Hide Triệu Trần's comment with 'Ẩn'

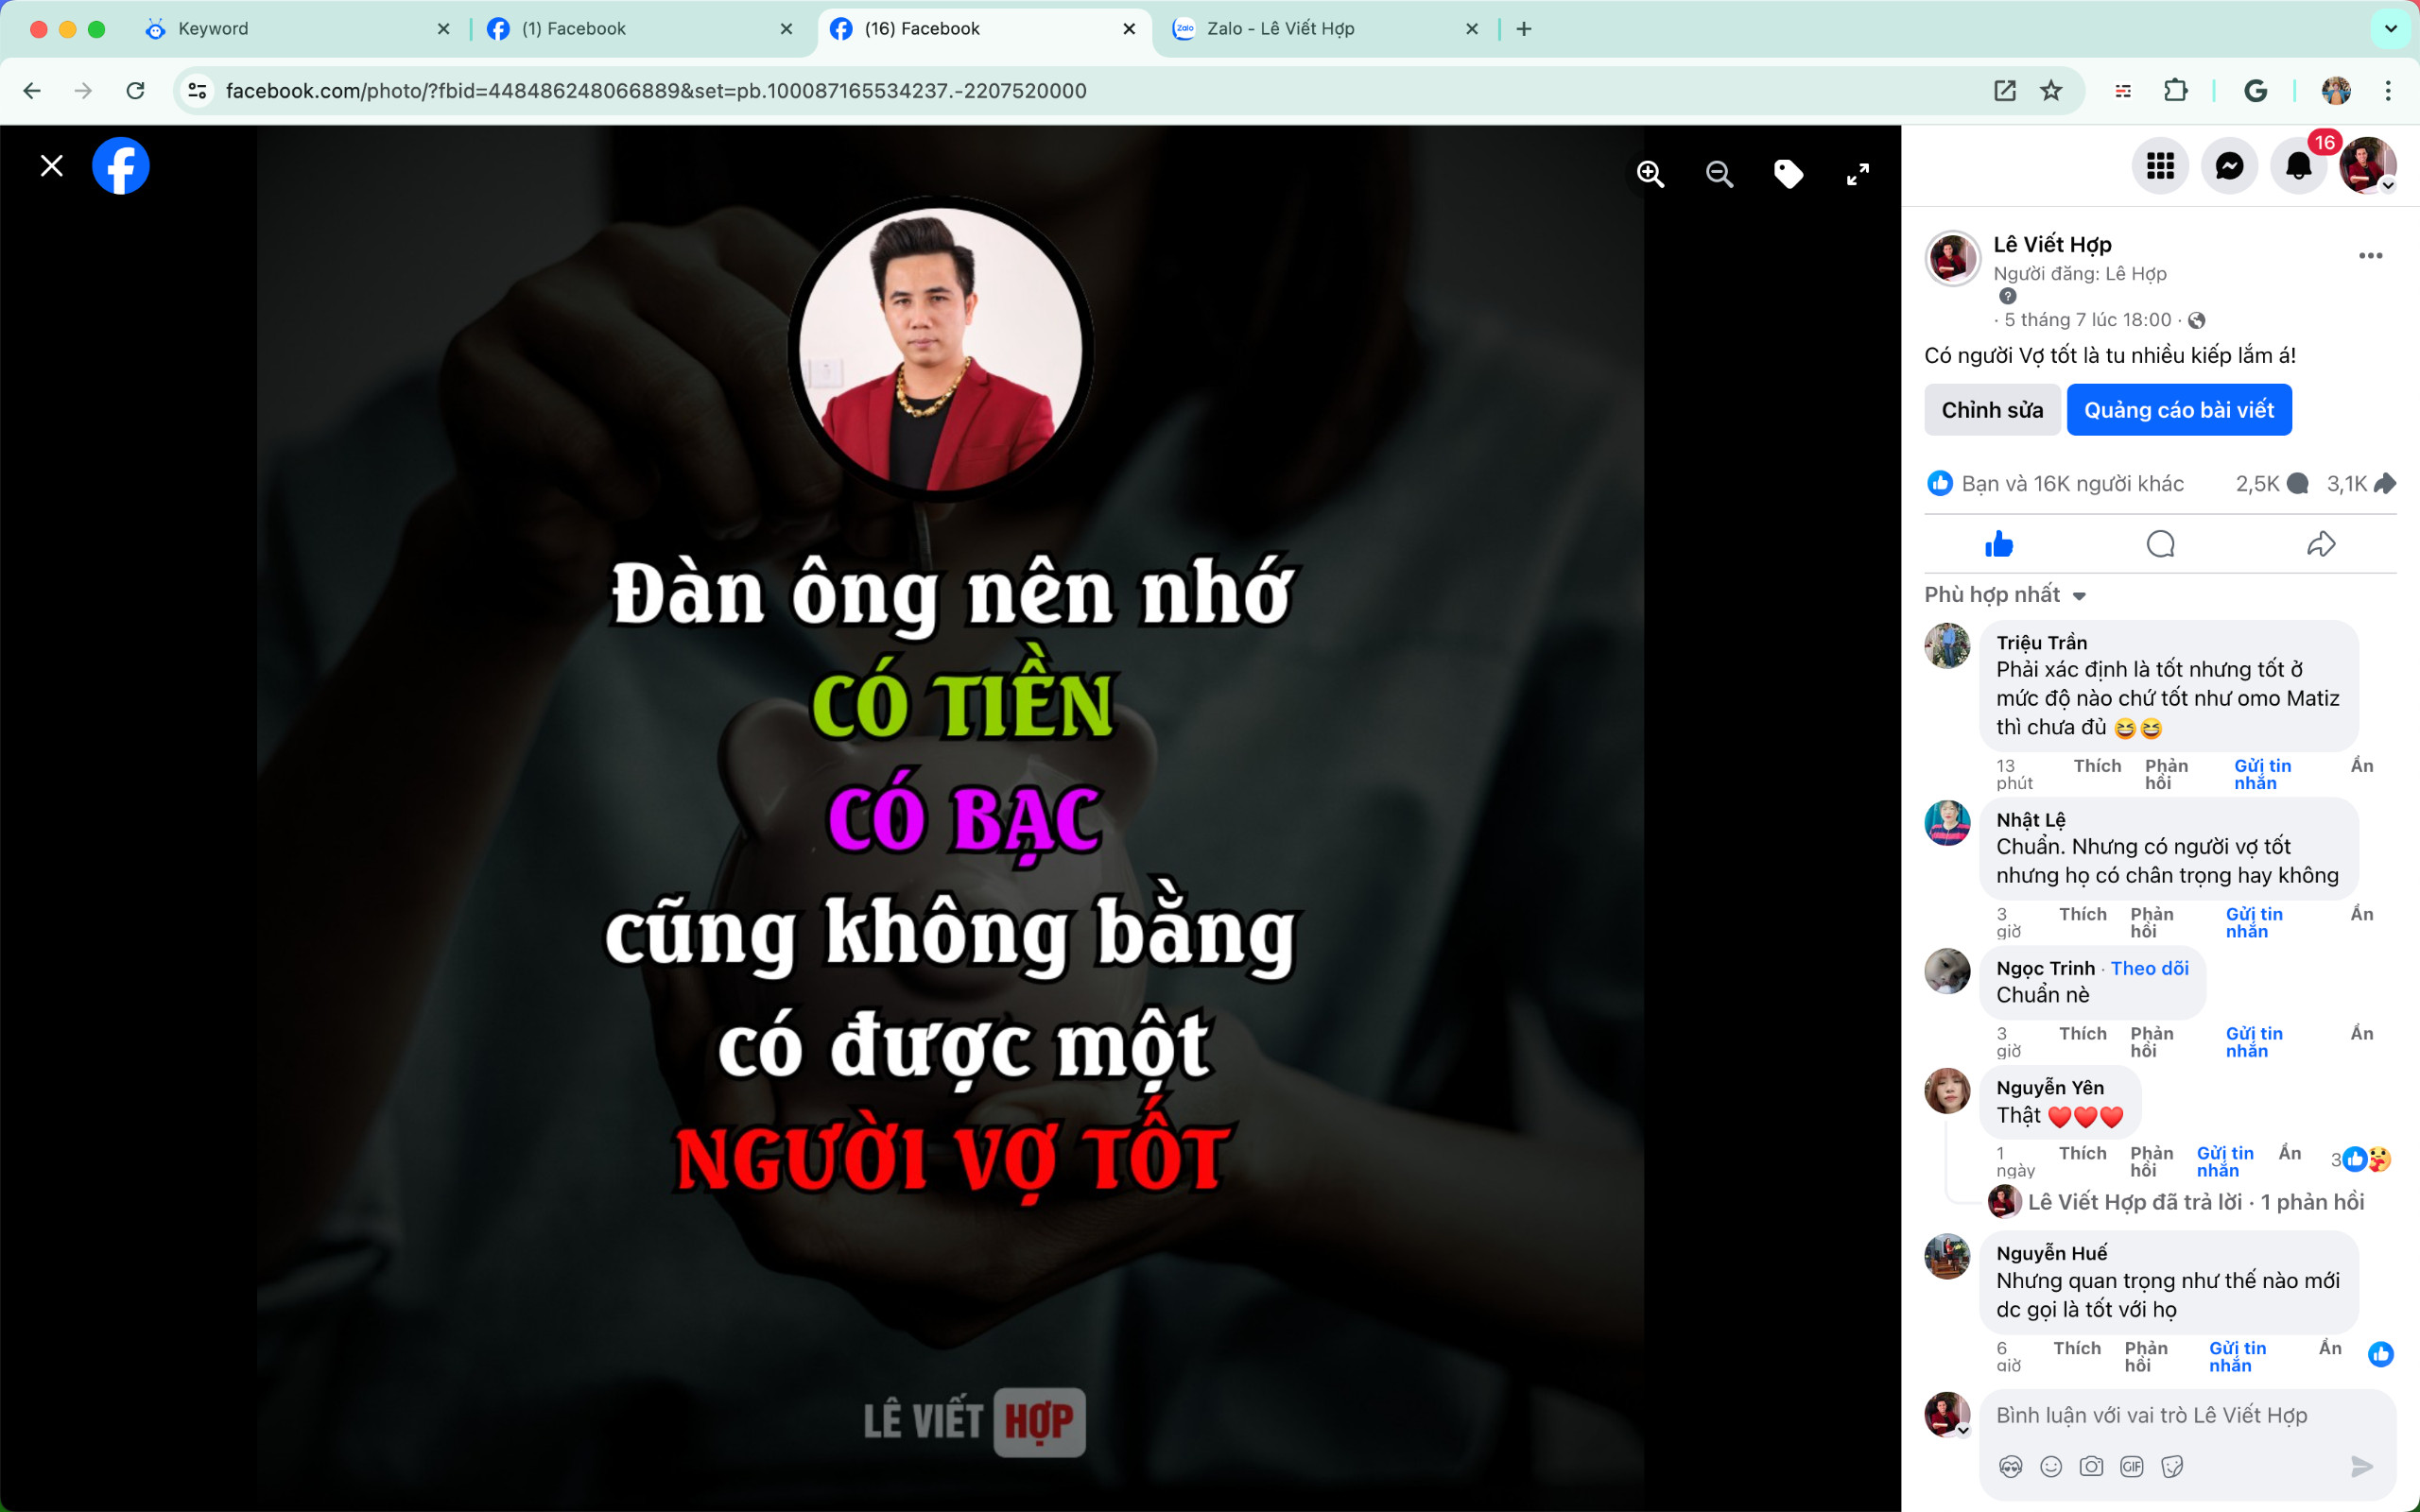tap(2361, 766)
